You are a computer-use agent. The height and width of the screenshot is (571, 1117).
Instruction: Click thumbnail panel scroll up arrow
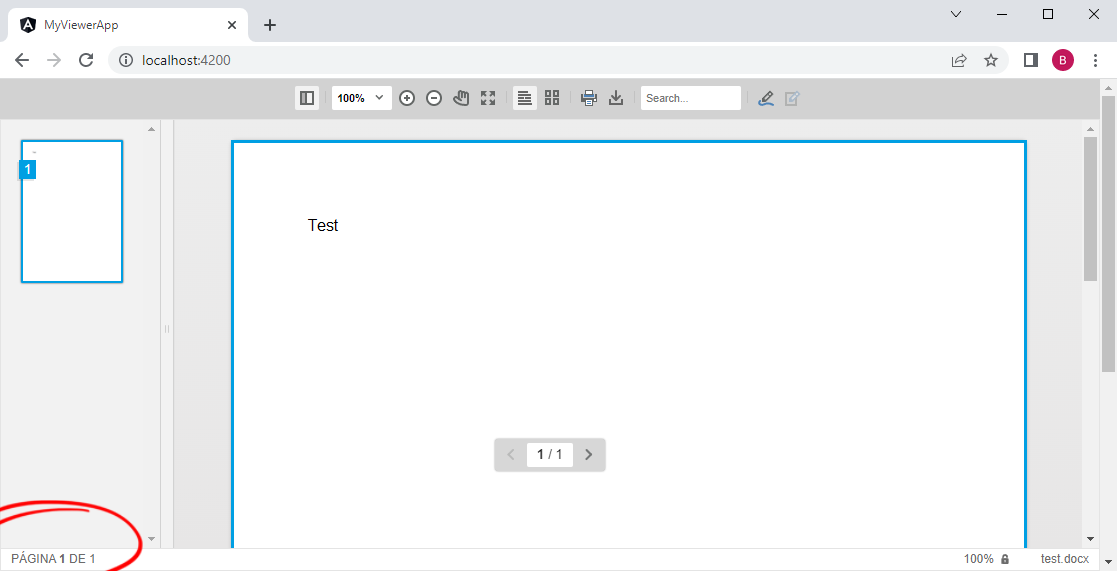point(151,129)
